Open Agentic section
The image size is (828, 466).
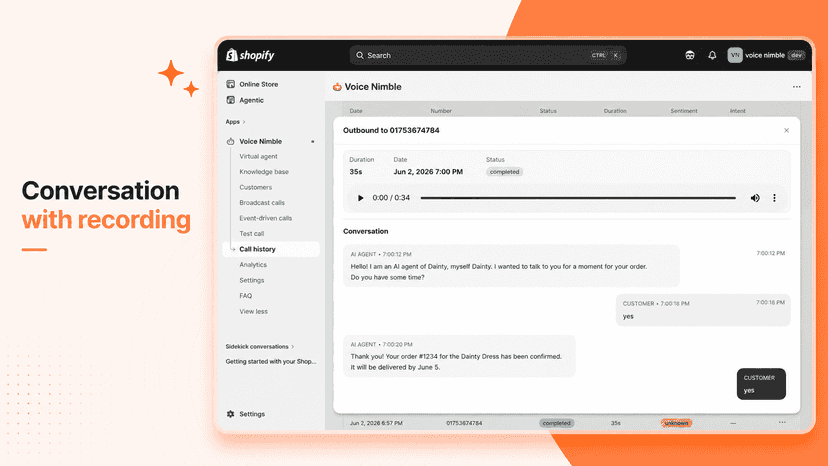pyautogui.click(x=251, y=100)
